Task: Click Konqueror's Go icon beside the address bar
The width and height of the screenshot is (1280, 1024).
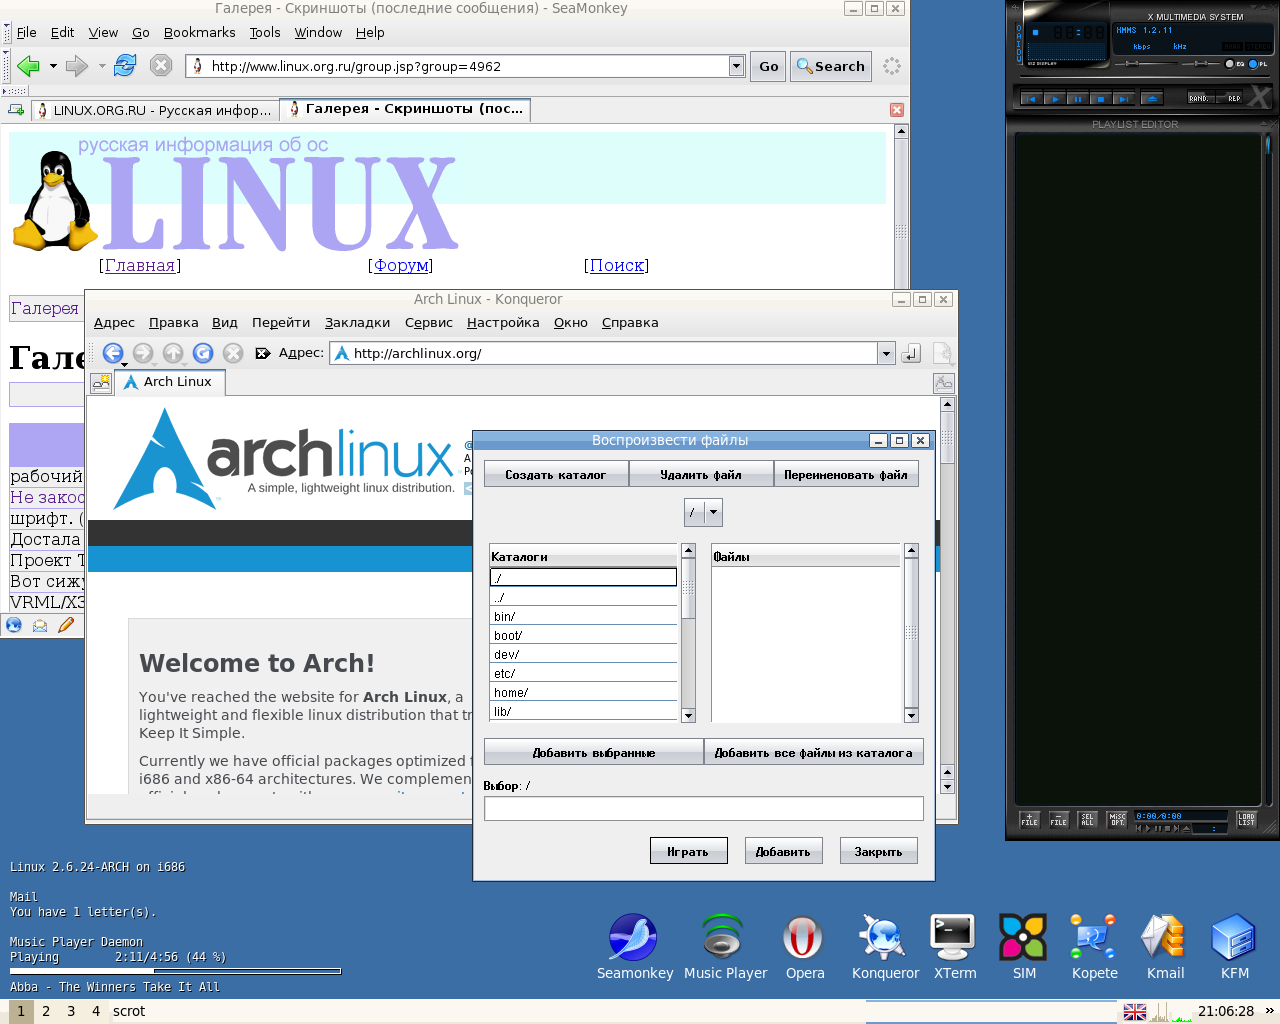Action: point(911,353)
